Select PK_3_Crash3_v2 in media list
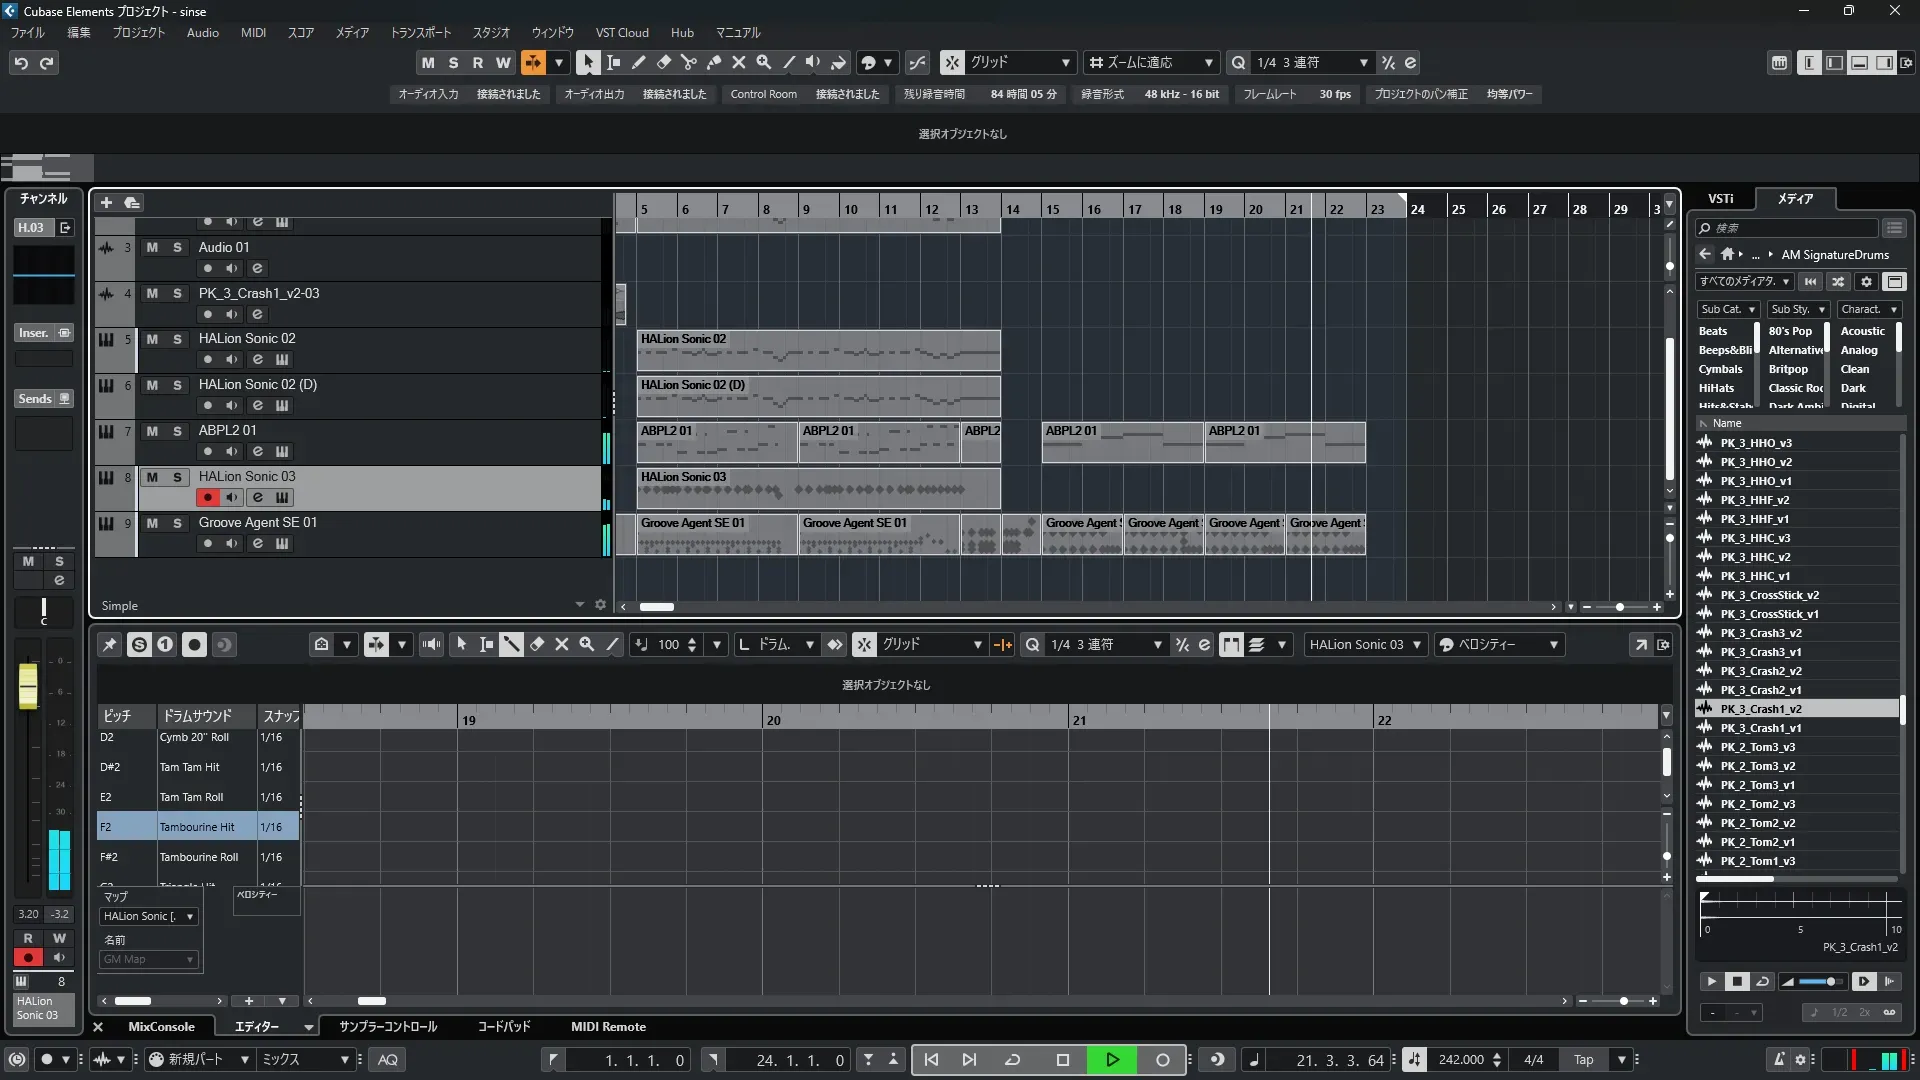The height and width of the screenshot is (1080, 1920). [x=1761, y=633]
